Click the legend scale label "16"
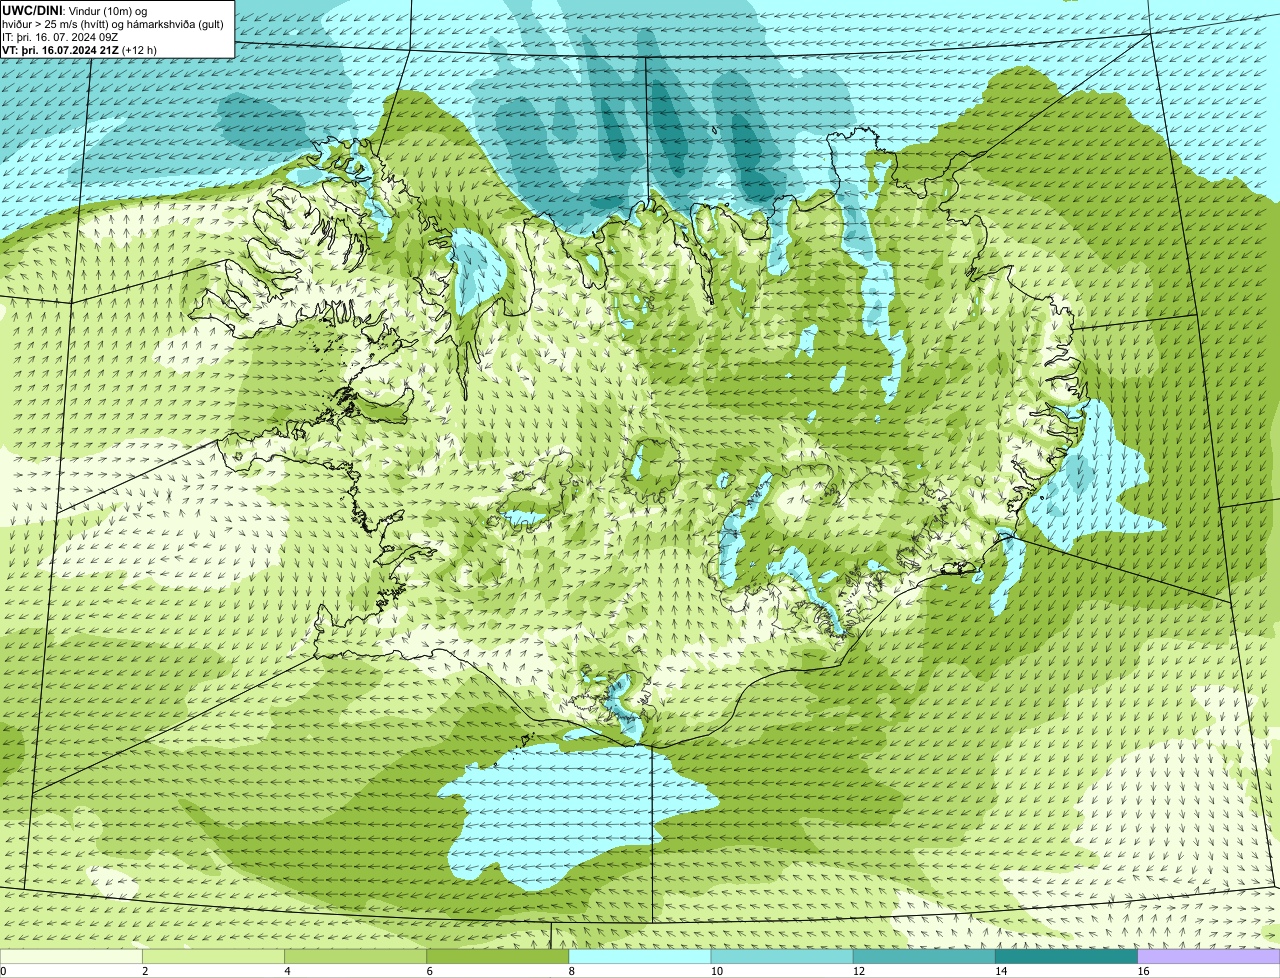The image size is (1280, 978). 1143,971
